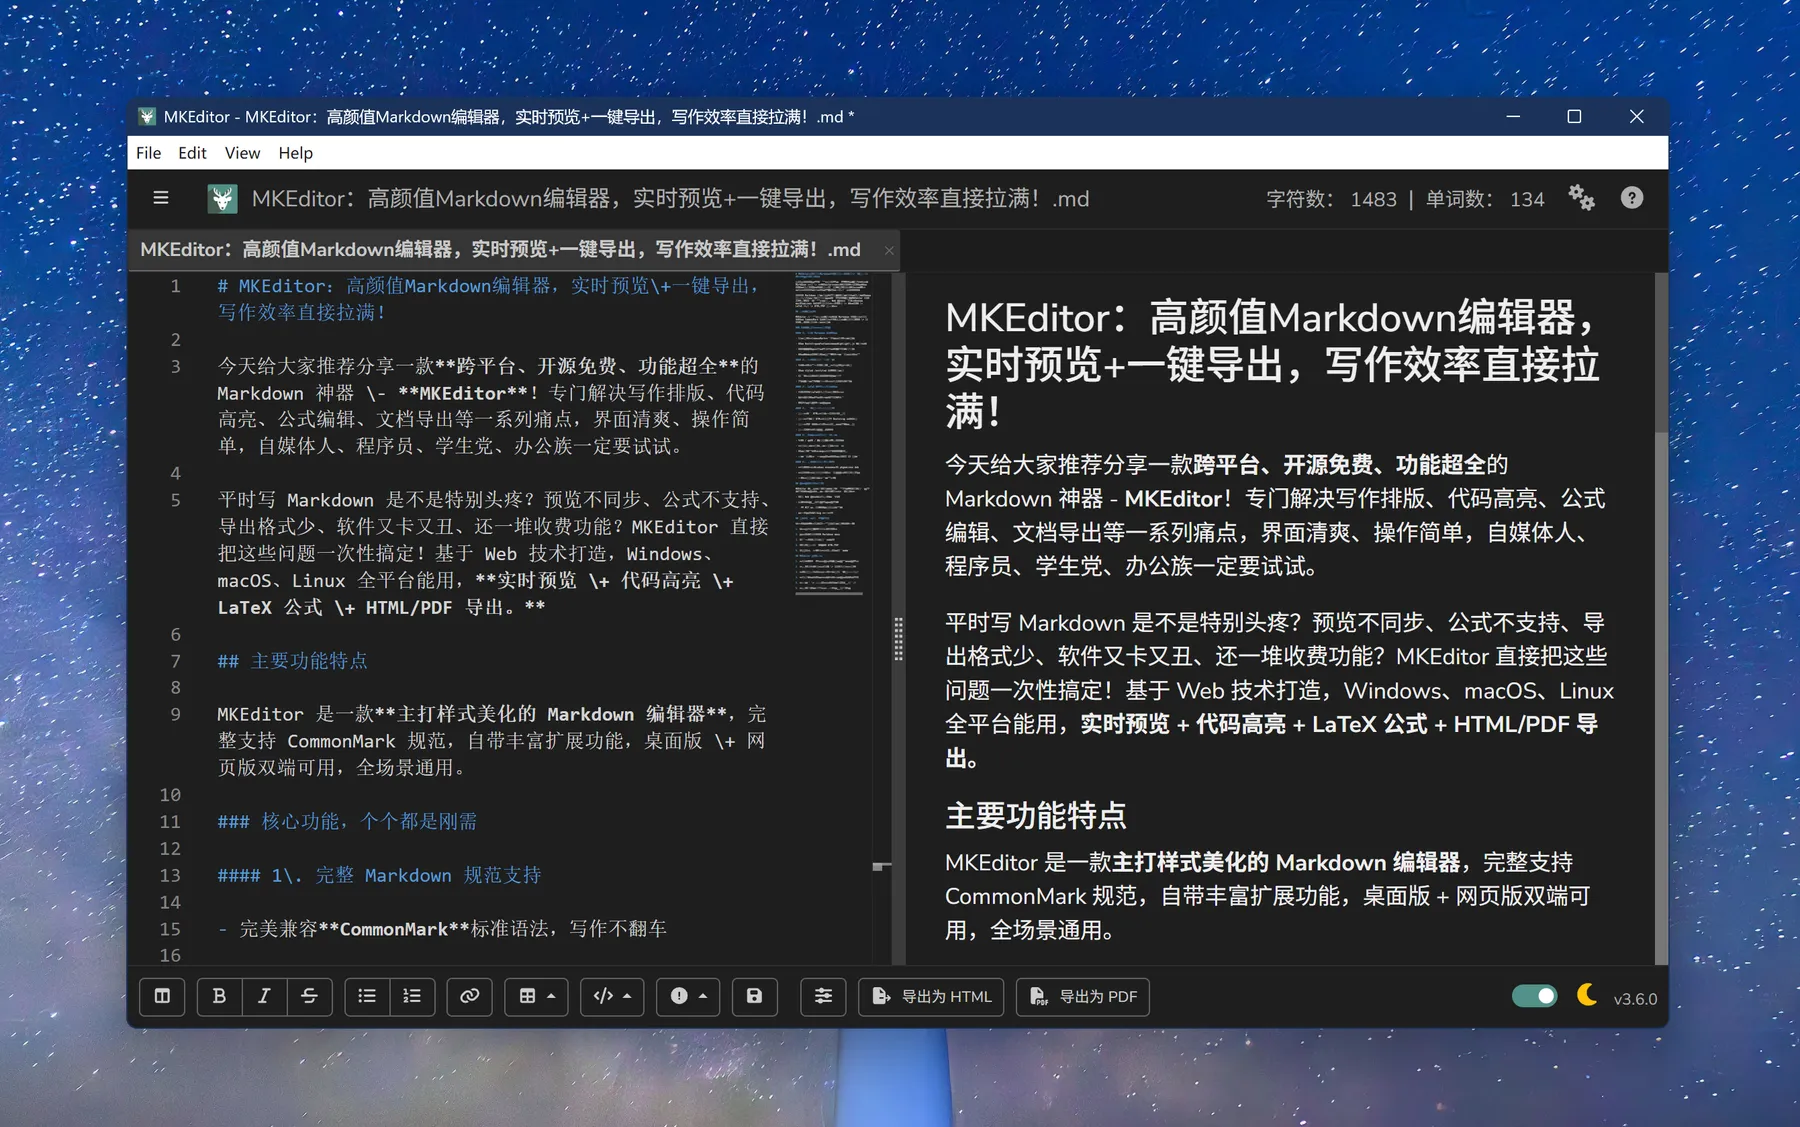Insert a hyperlink with the link icon
The height and width of the screenshot is (1127, 1800).
[469, 996]
